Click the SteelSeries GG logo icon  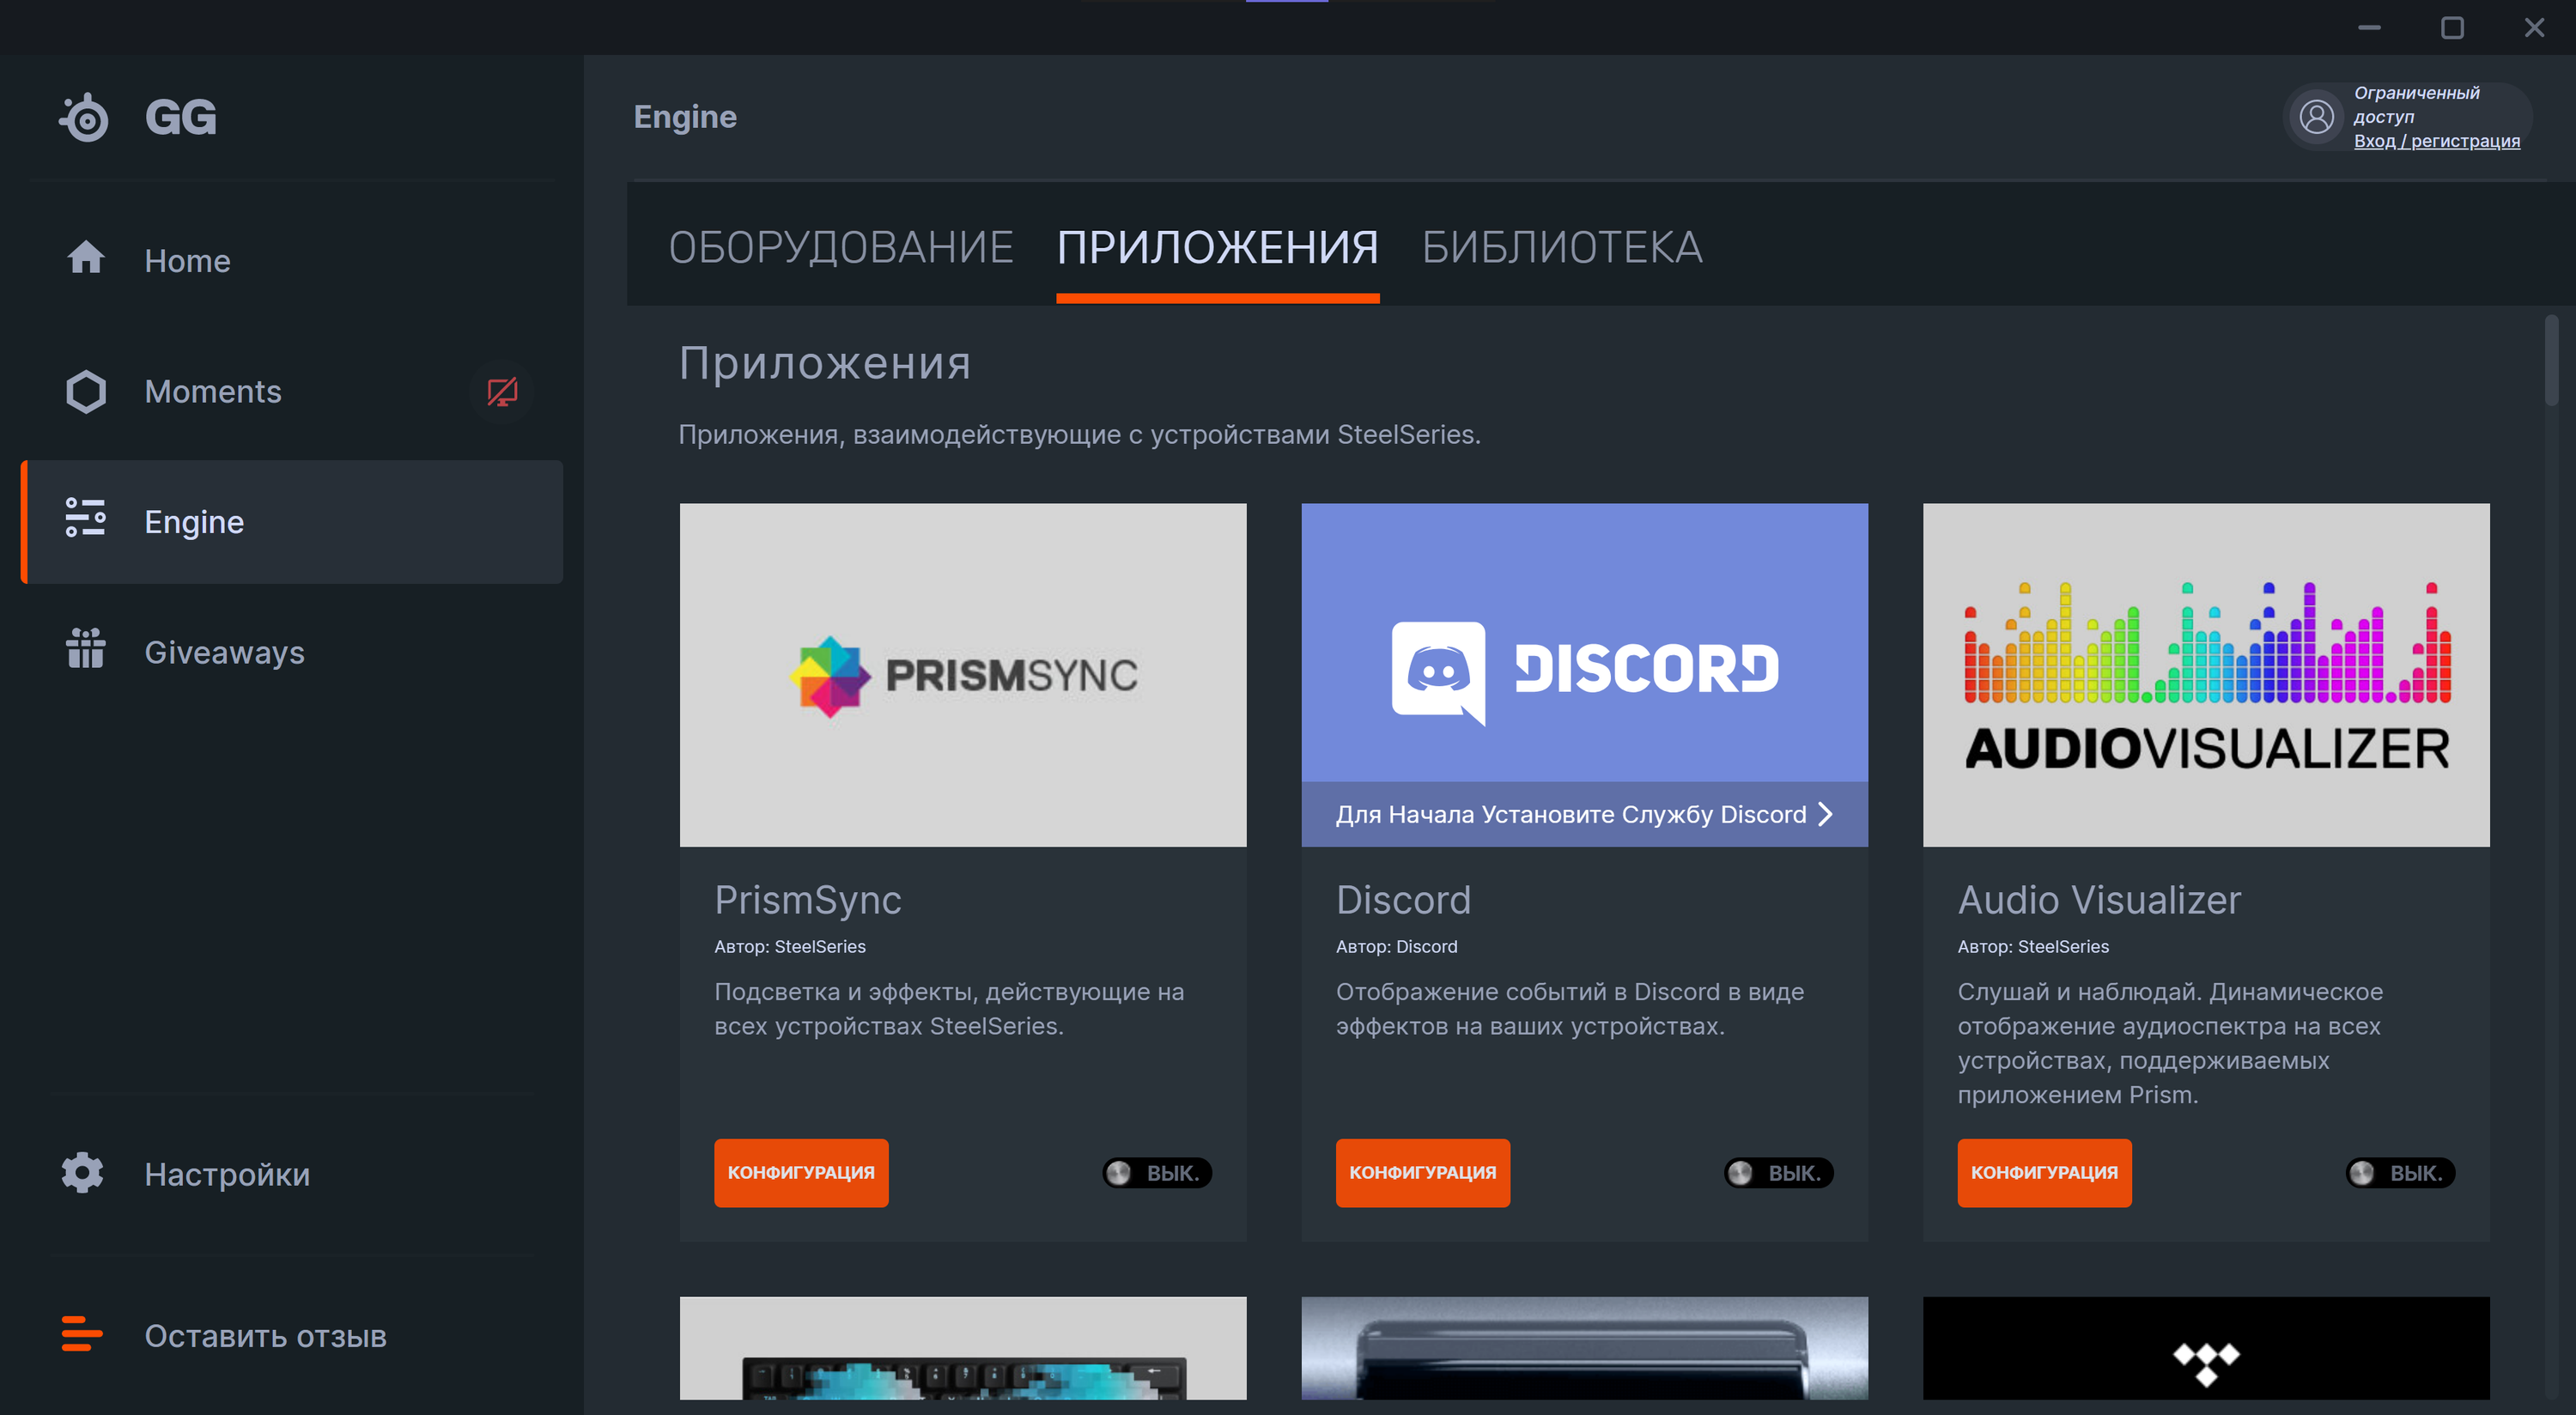click(85, 118)
